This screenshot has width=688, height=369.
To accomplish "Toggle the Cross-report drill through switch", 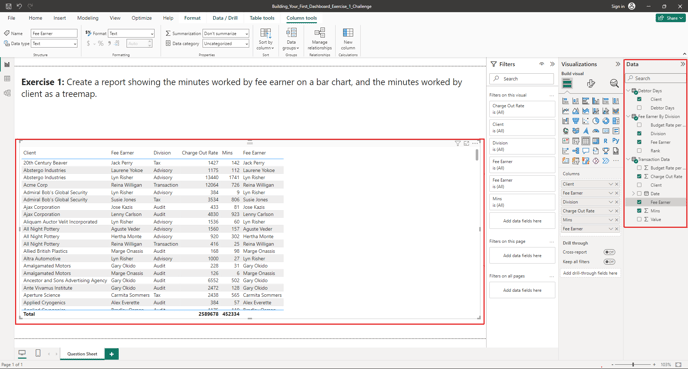I will pos(609,252).
